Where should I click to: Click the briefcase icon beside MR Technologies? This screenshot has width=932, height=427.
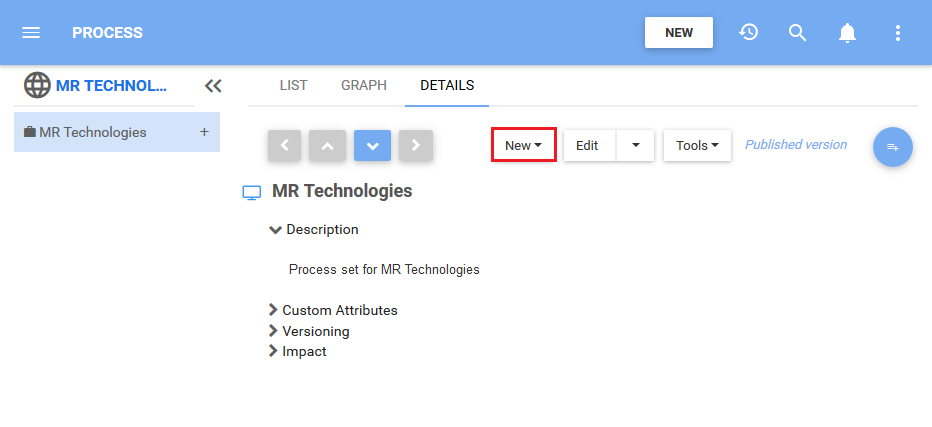[x=30, y=132]
